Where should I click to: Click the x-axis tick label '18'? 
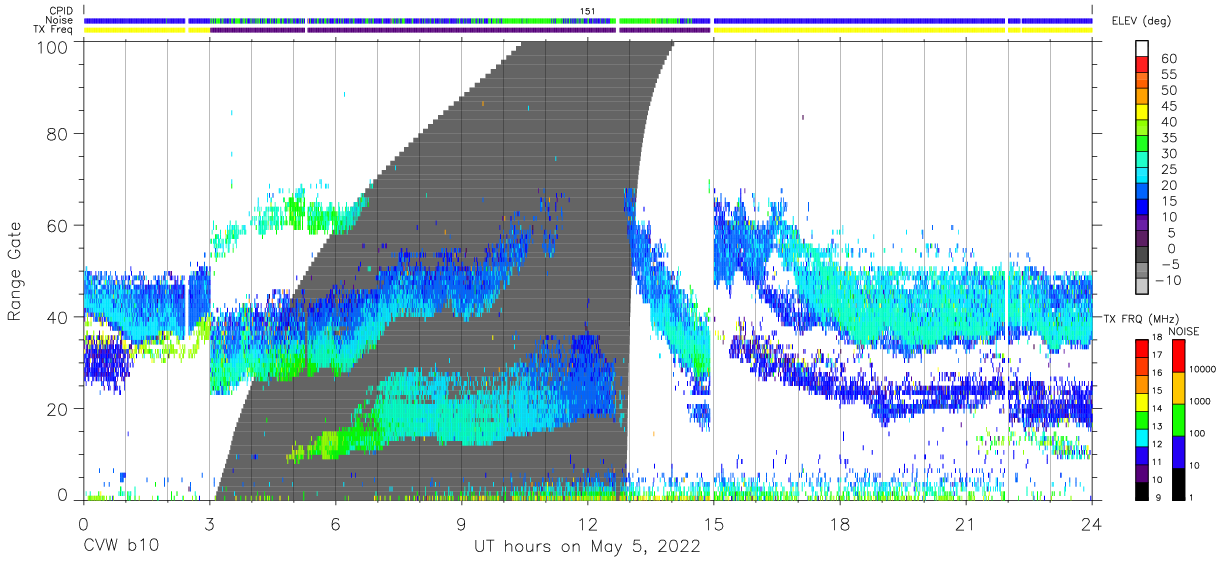pos(840,524)
